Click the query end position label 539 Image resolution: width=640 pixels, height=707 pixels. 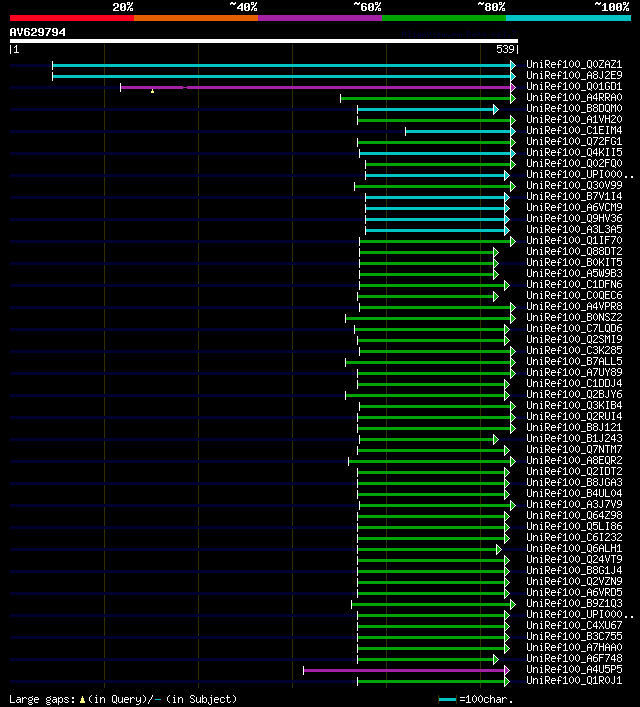[505, 49]
